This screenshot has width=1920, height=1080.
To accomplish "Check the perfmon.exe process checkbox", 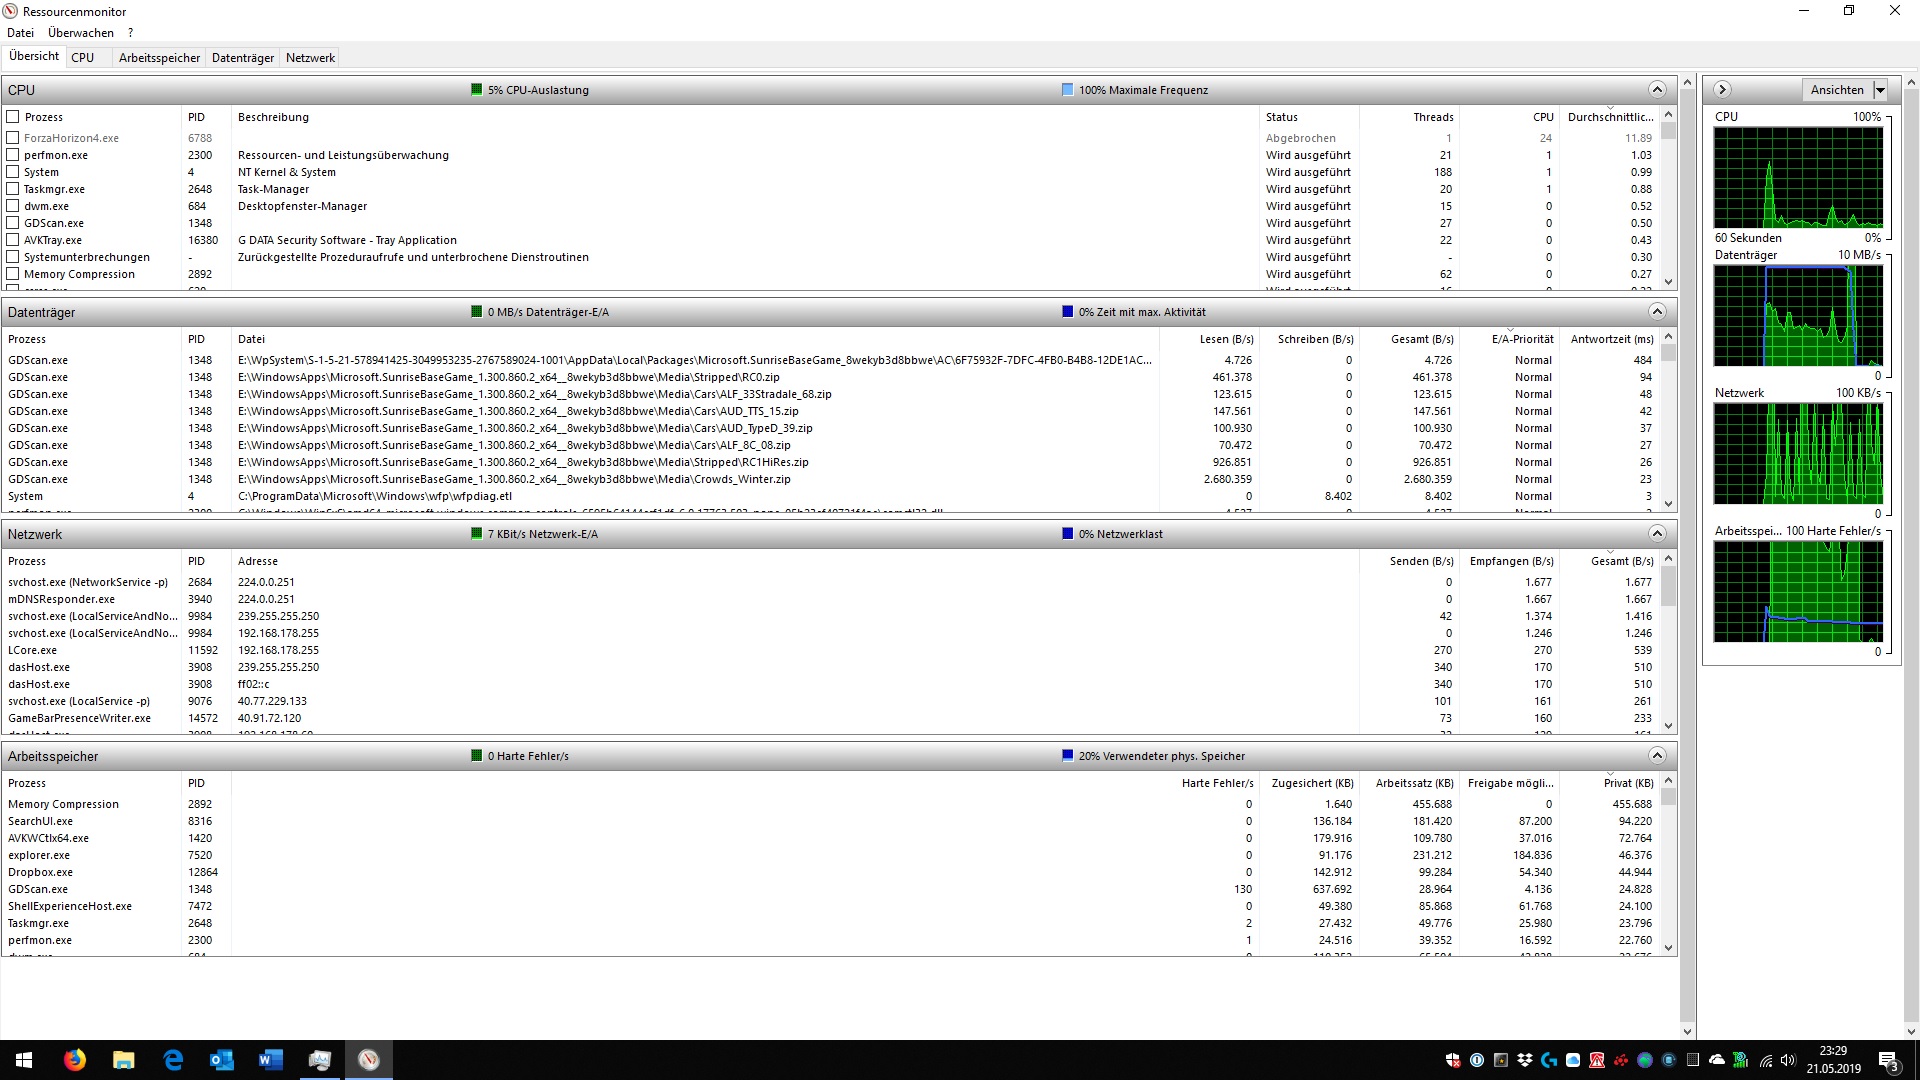I will [x=13, y=155].
